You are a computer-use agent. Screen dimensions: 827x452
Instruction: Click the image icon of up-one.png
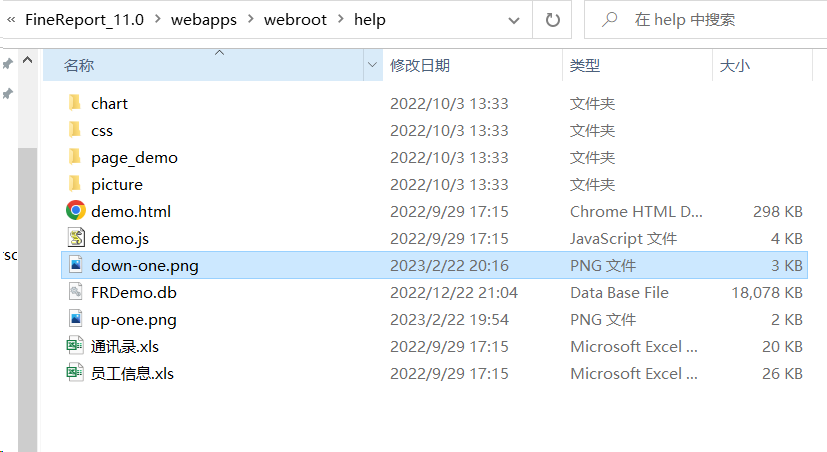pyautogui.click(x=76, y=319)
